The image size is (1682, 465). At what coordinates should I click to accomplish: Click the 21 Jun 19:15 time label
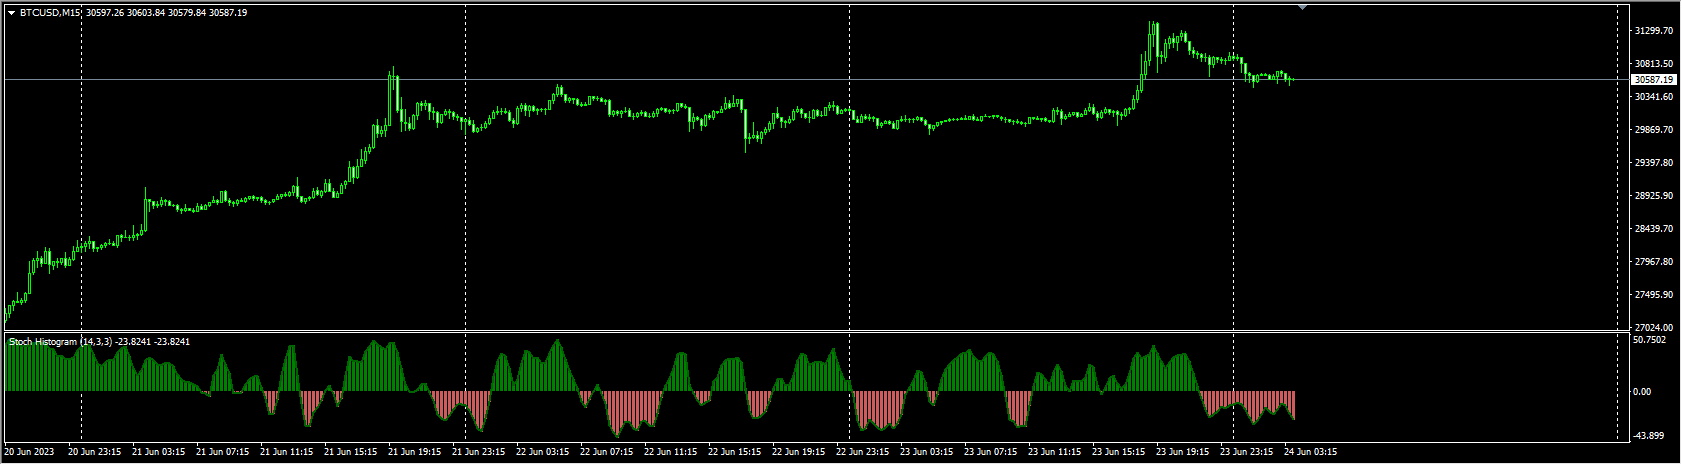click(x=414, y=452)
